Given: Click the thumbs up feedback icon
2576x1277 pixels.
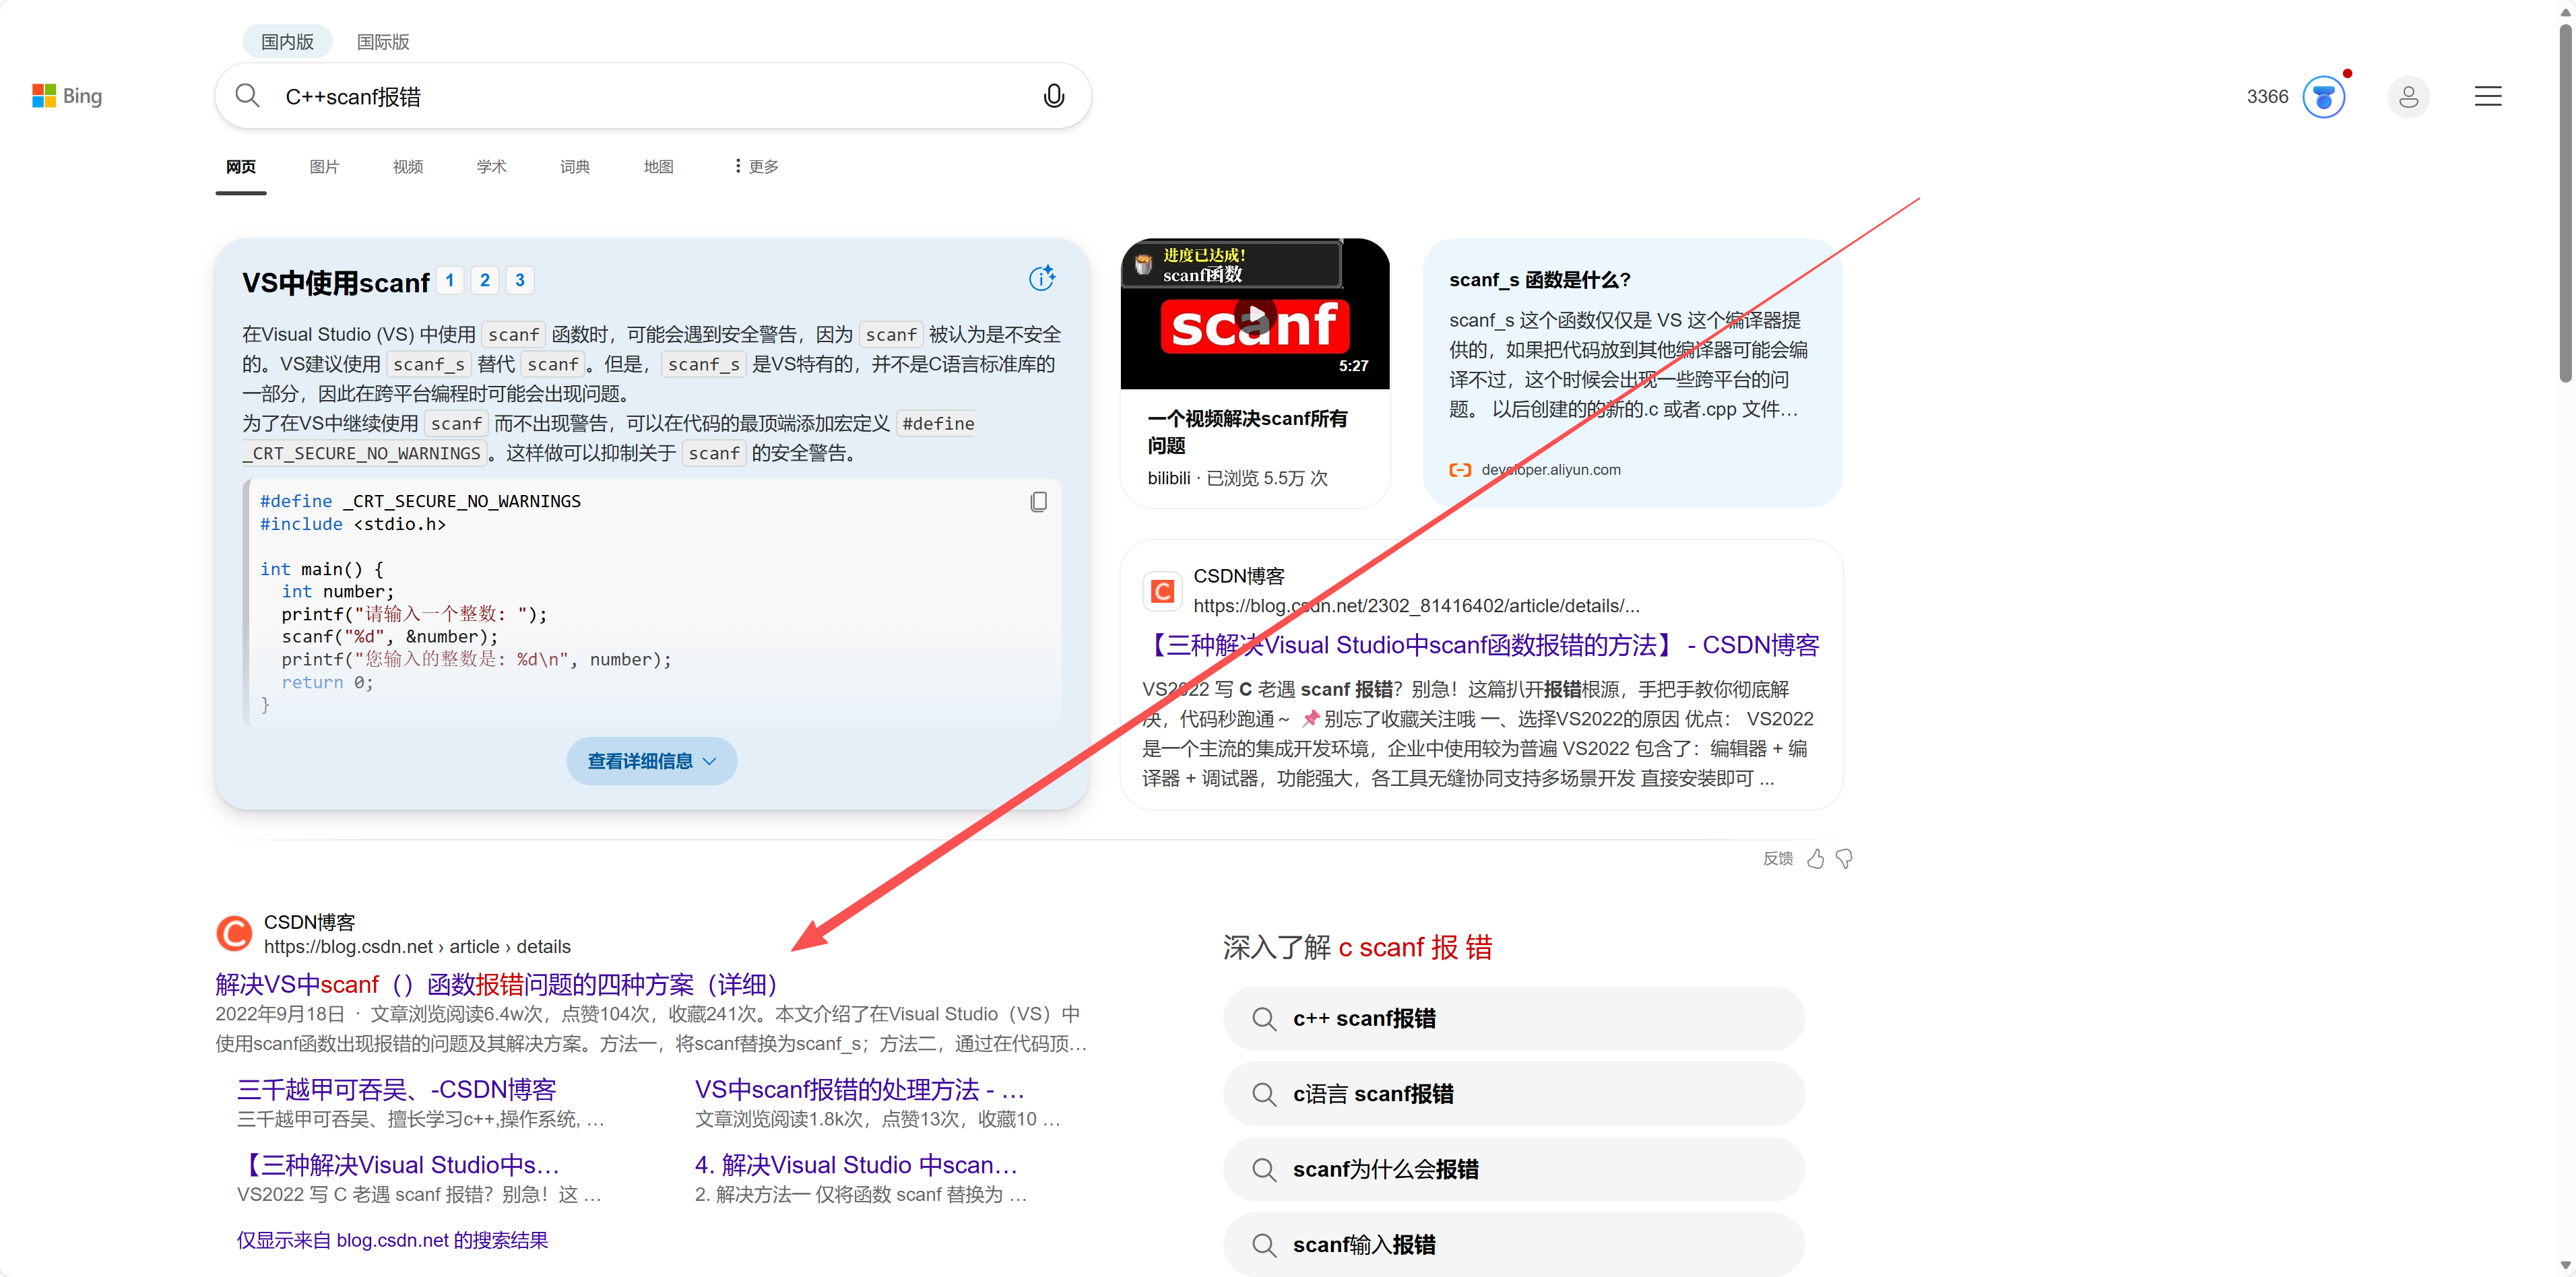Looking at the screenshot, I should [x=1815, y=859].
